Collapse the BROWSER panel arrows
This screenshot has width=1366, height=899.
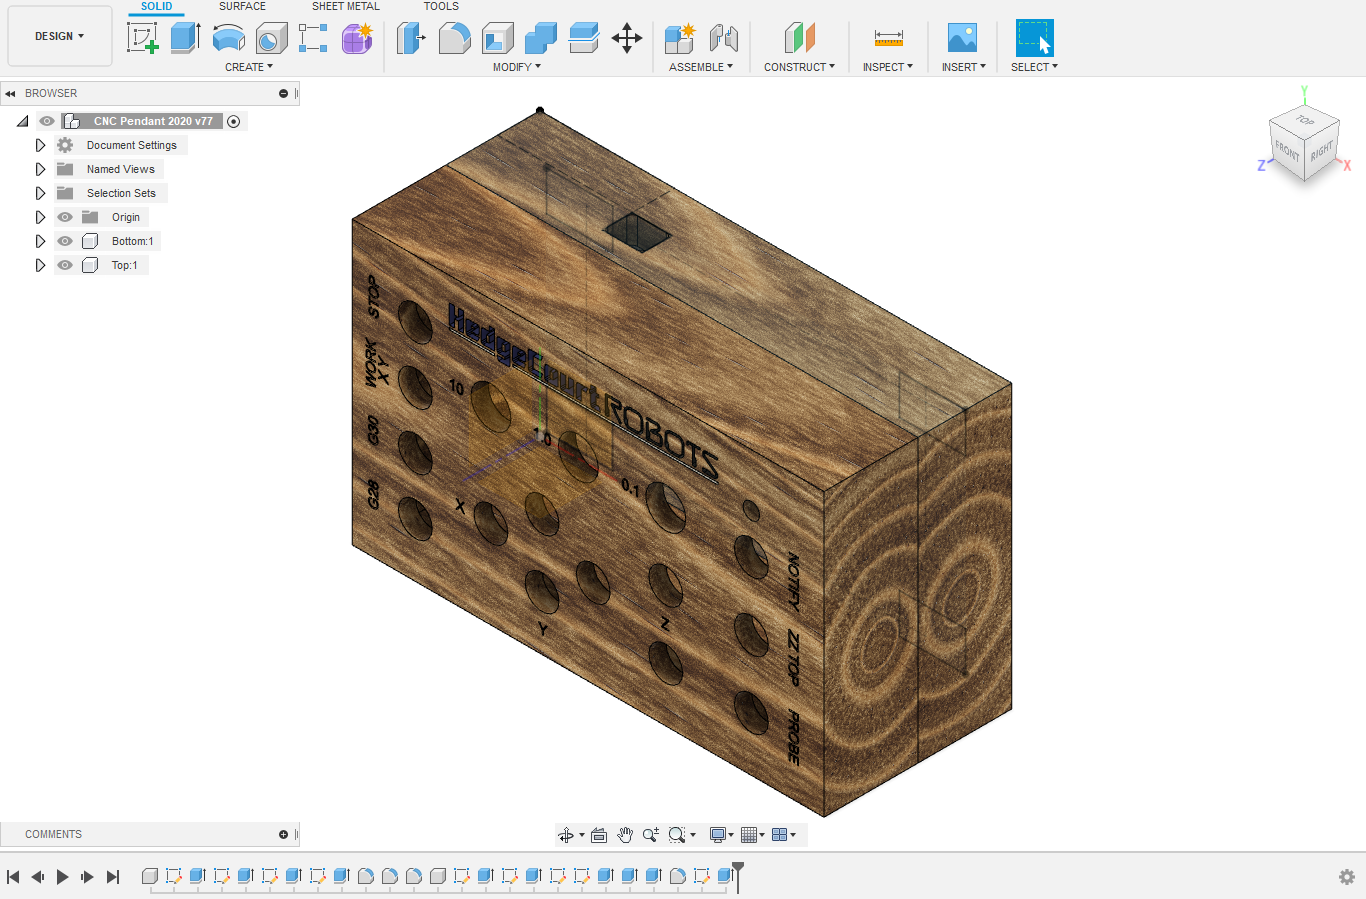(x=10, y=93)
